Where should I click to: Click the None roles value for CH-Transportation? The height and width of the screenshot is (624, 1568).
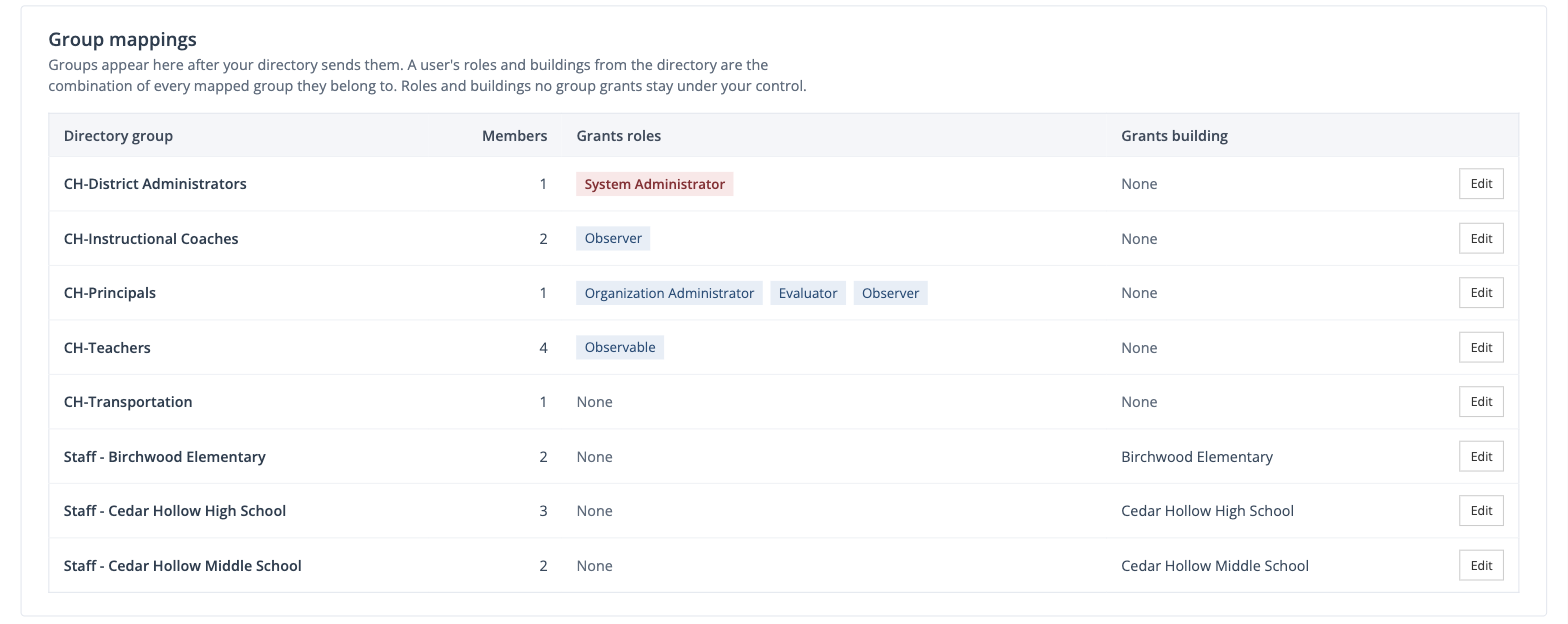point(594,402)
